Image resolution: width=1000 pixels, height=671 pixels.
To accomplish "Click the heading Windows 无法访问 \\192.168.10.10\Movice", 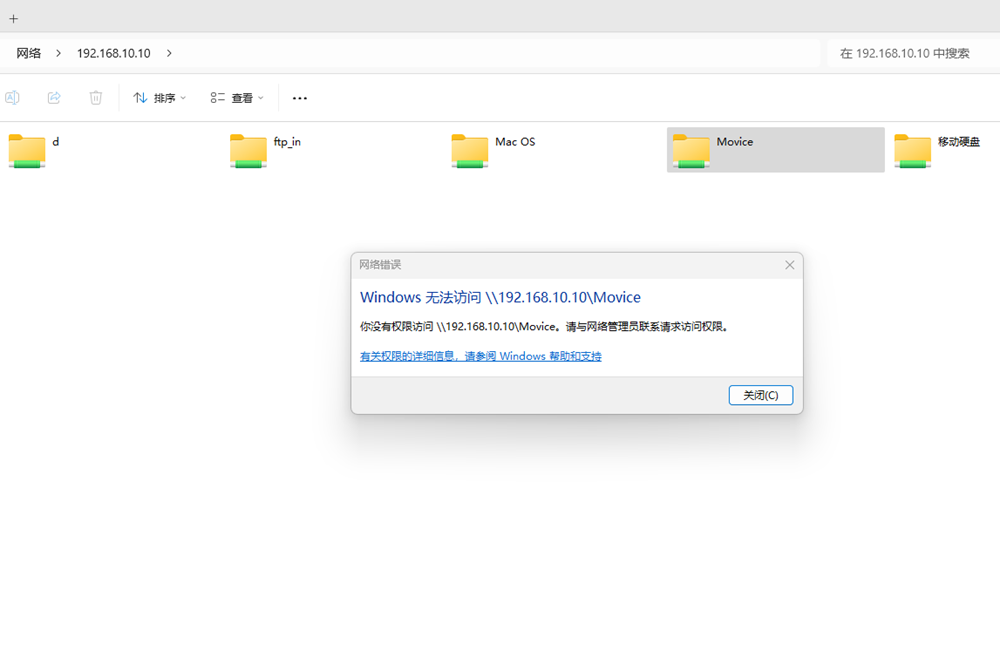I will coord(500,297).
